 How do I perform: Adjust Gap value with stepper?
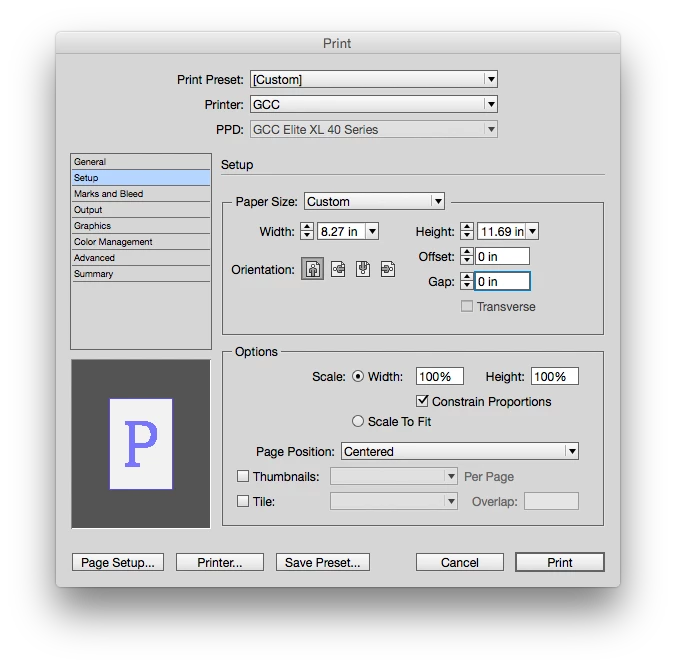(x=467, y=281)
